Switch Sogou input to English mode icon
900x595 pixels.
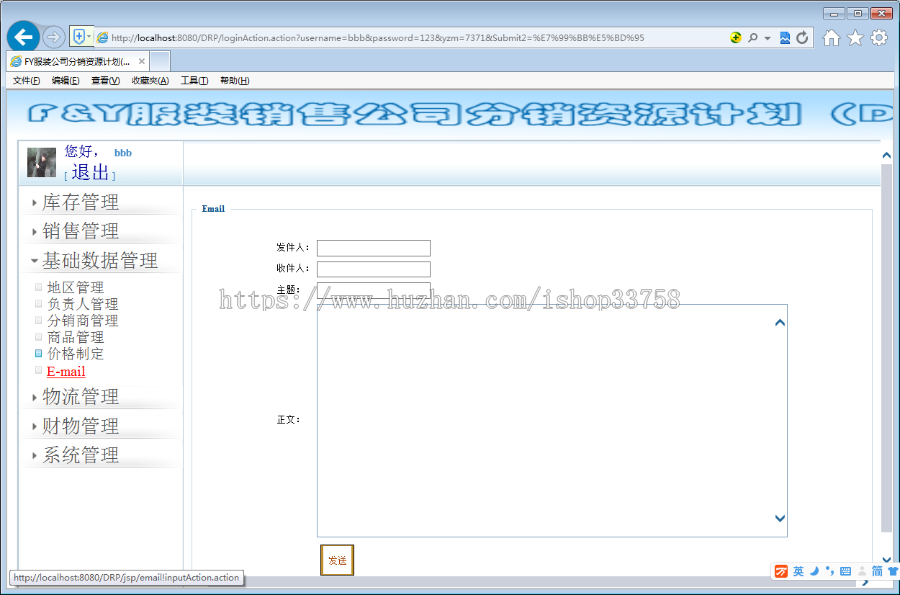796,571
